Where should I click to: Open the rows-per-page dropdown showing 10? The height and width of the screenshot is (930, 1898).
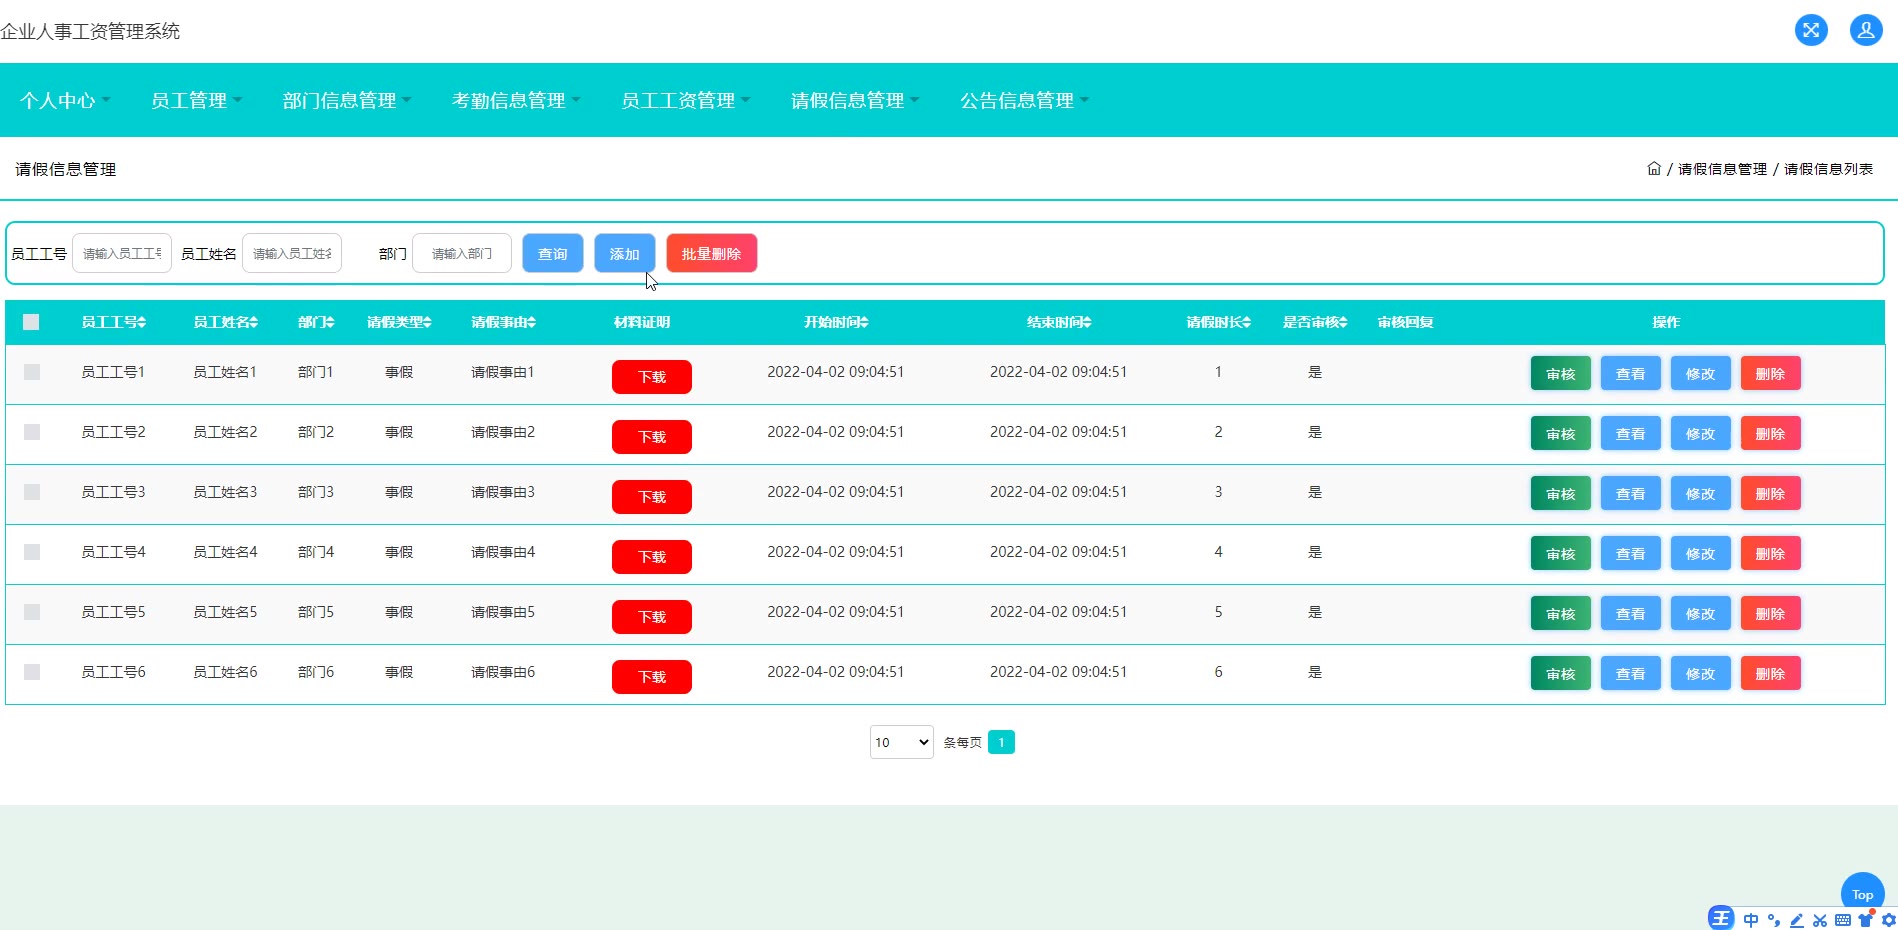[901, 742]
